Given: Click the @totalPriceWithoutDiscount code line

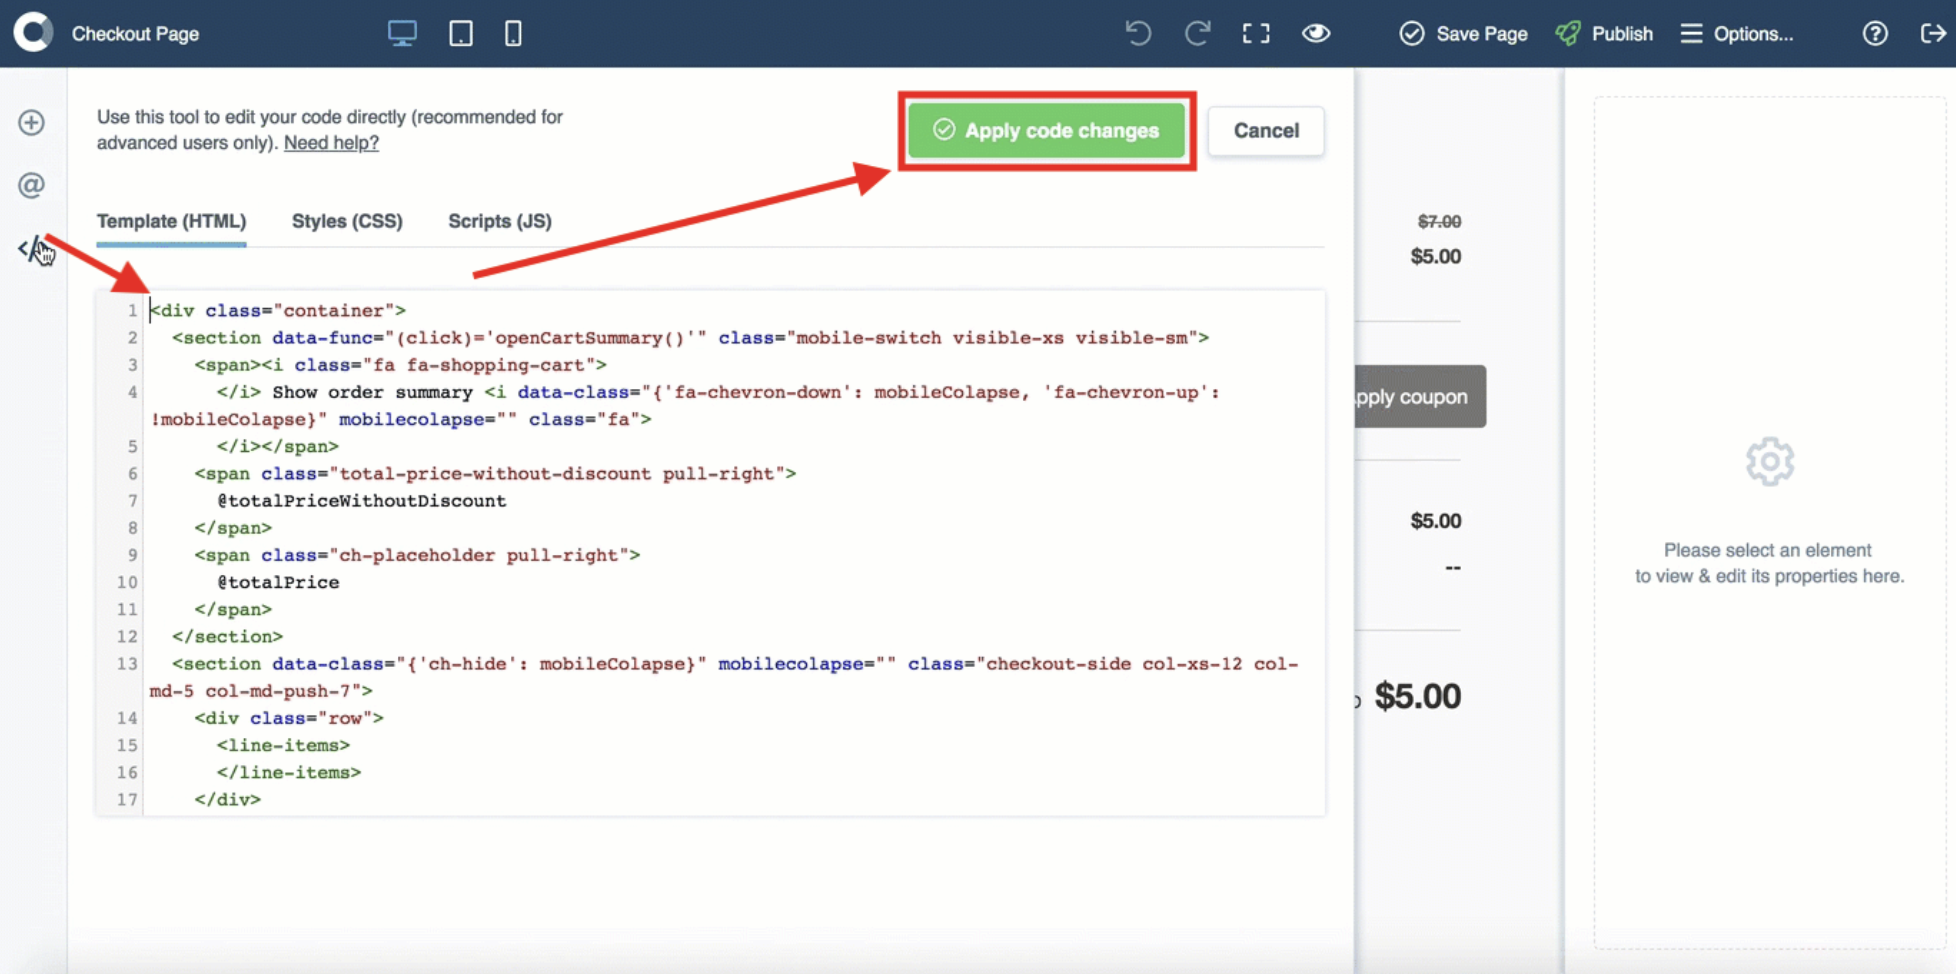Looking at the screenshot, I should 362,500.
